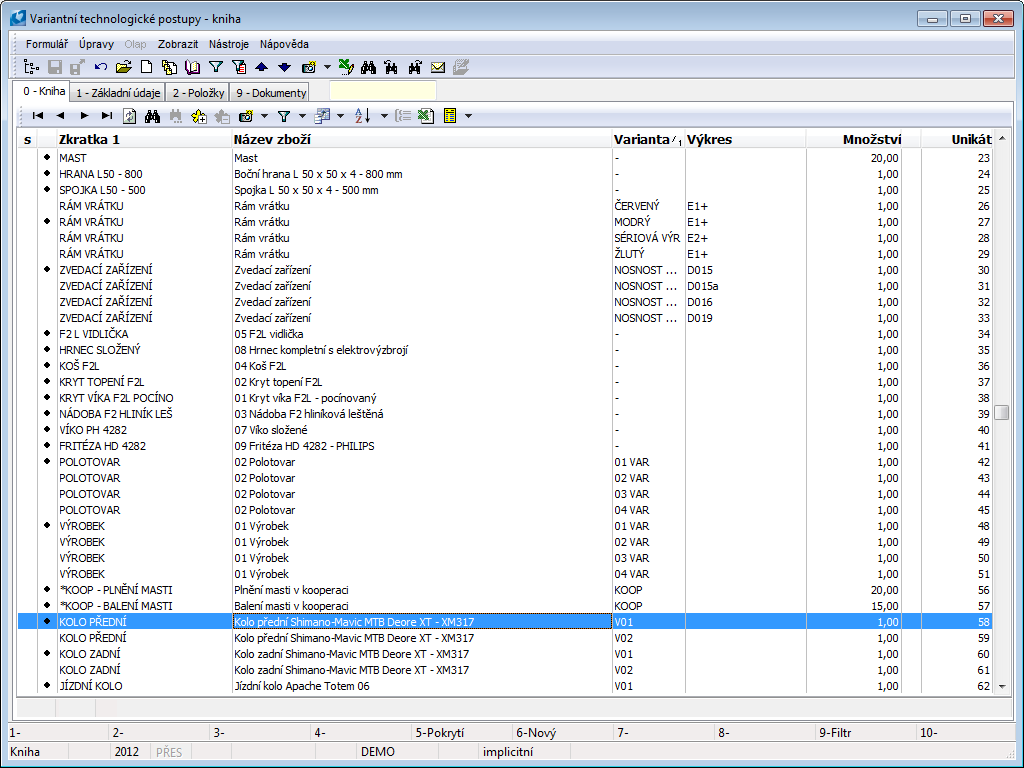Jump to last record with navigation arrow
This screenshot has height=768, width=1024.
click(107, 116)
